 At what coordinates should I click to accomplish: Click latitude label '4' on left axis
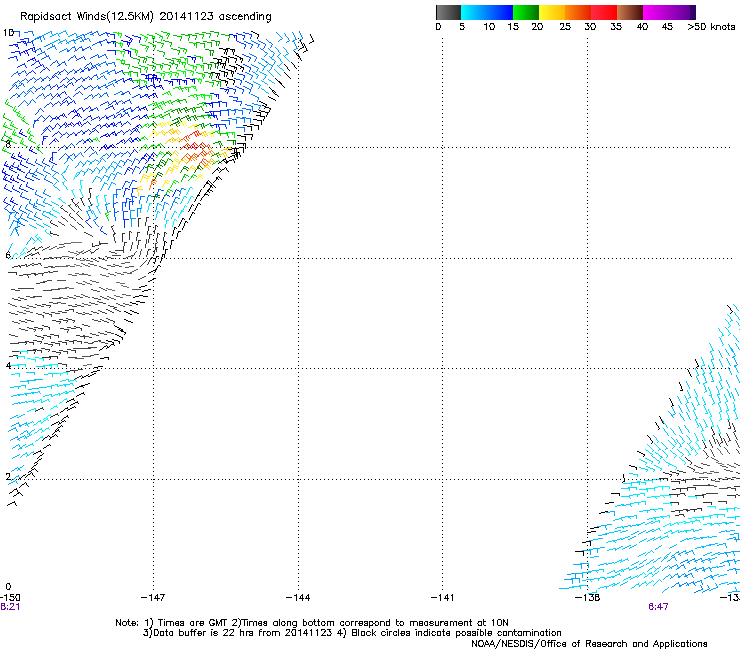(8, 366)
